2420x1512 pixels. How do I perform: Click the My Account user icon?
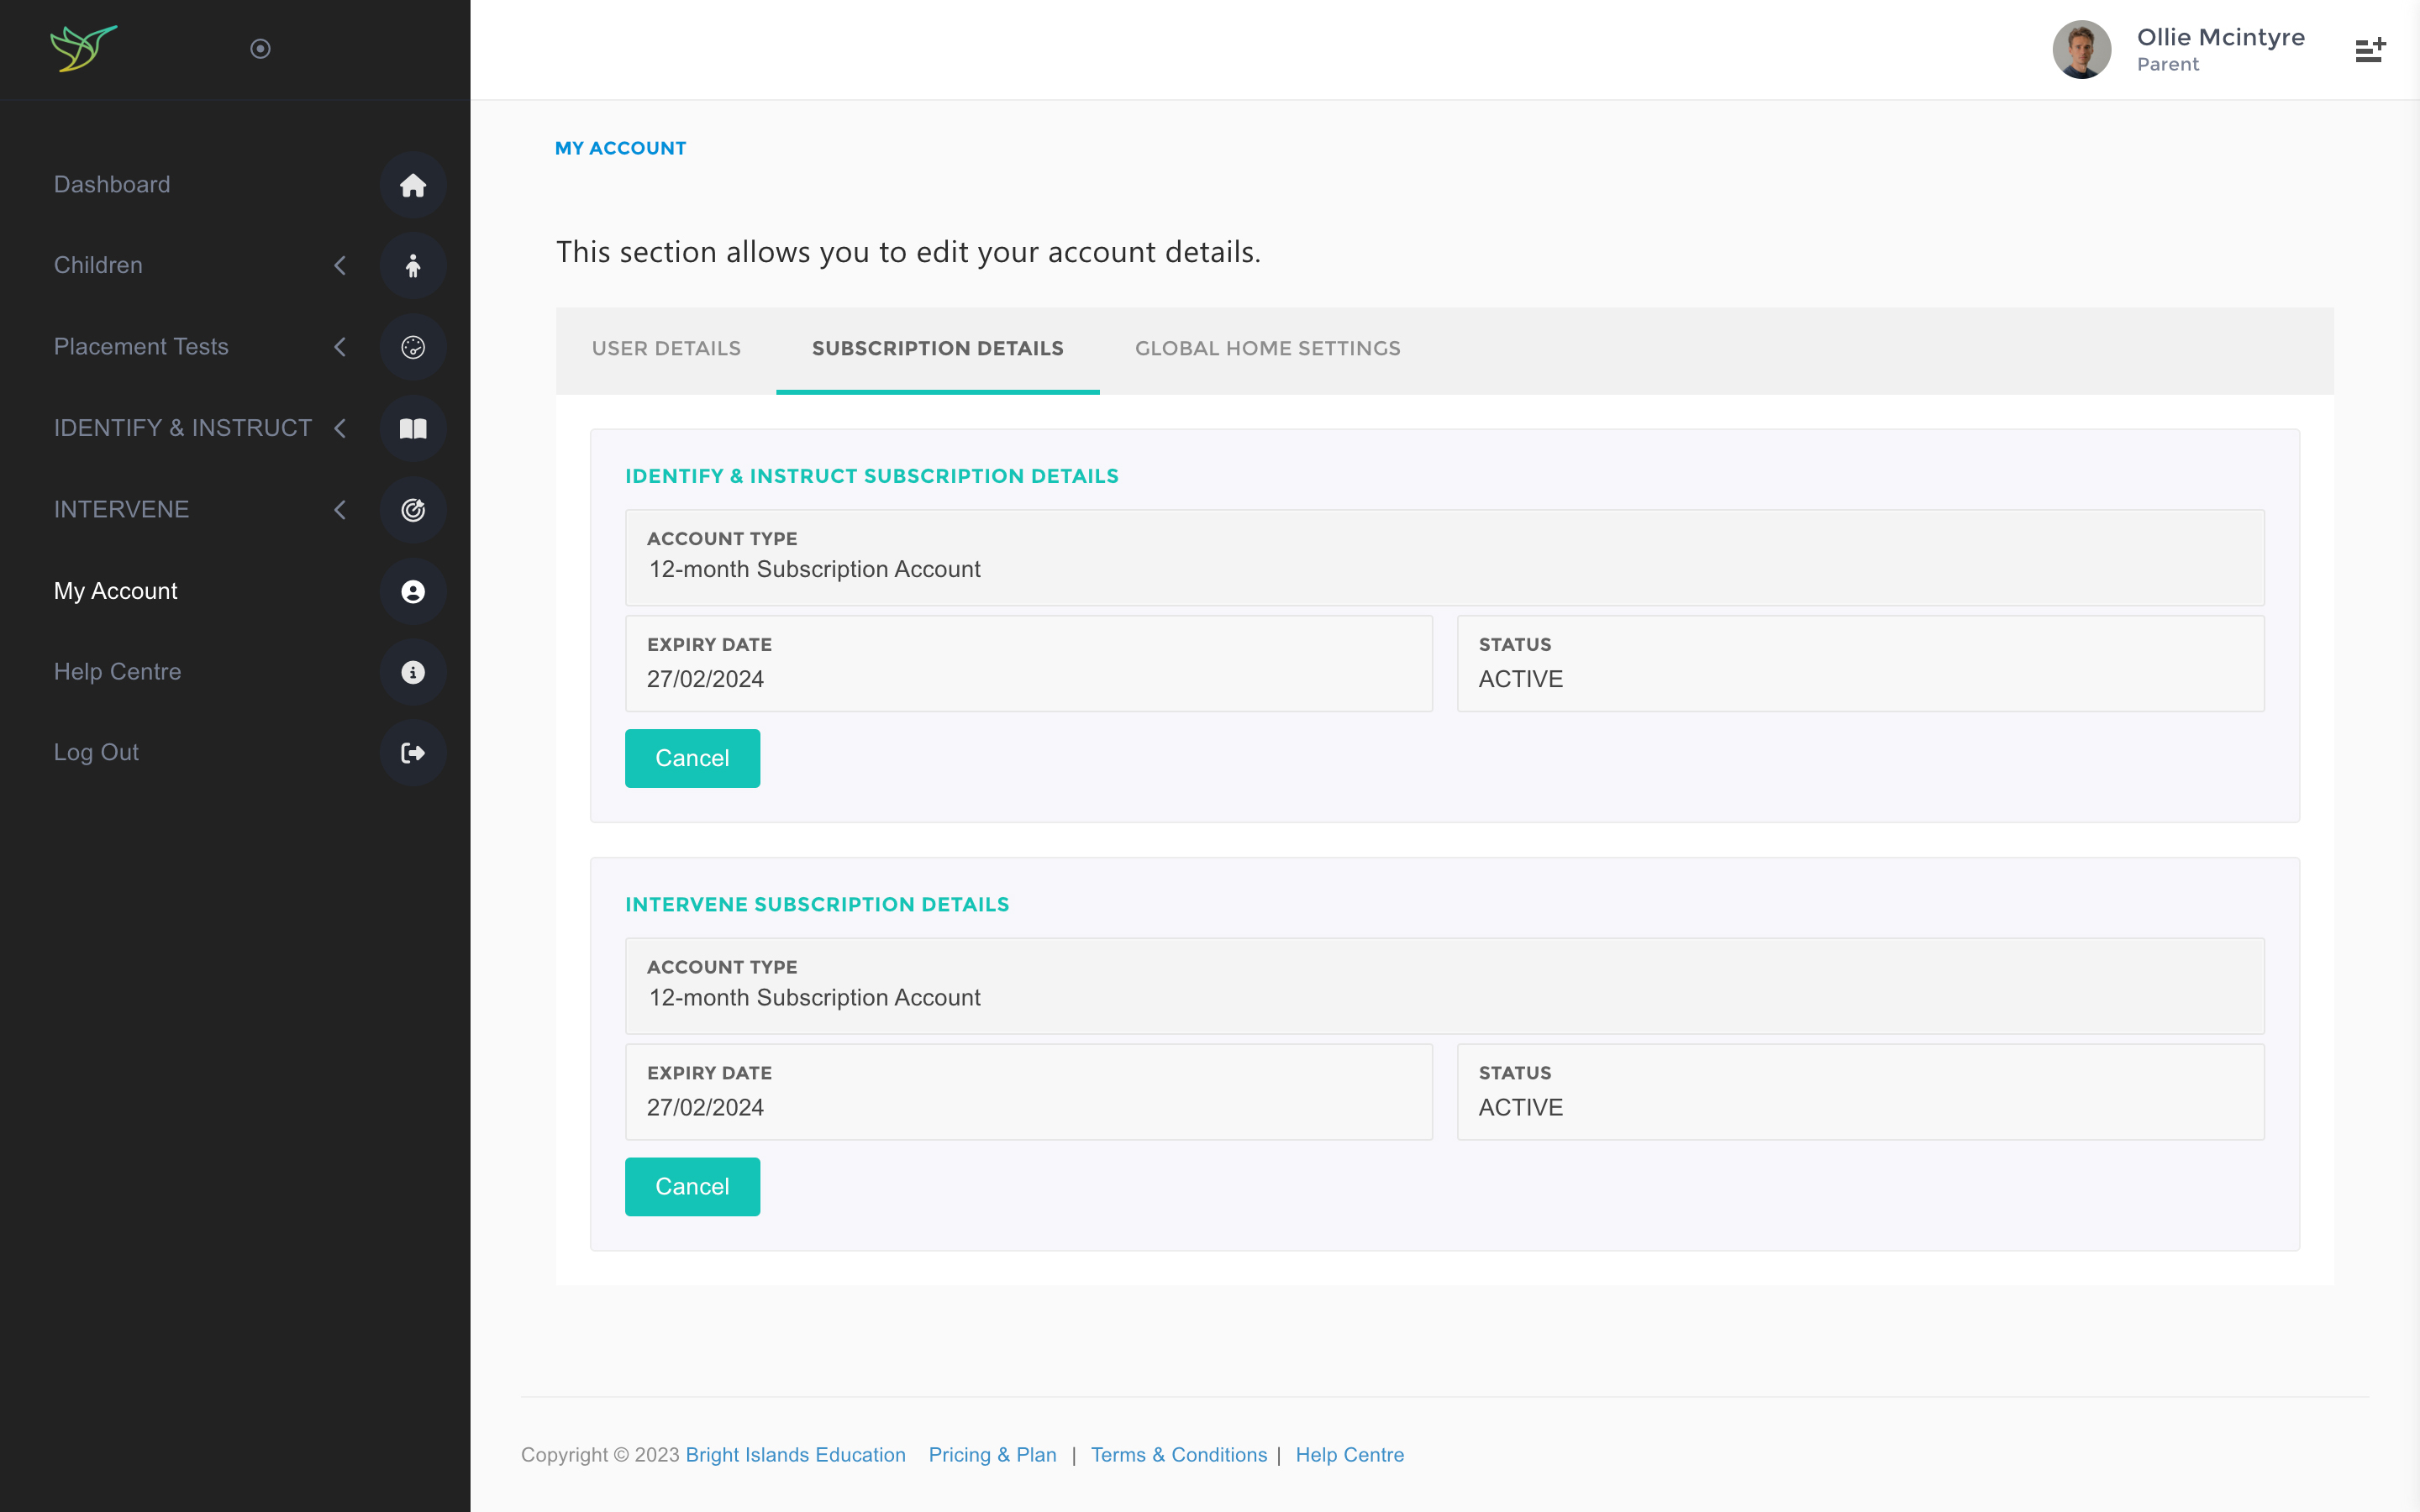tap(413, 591)
